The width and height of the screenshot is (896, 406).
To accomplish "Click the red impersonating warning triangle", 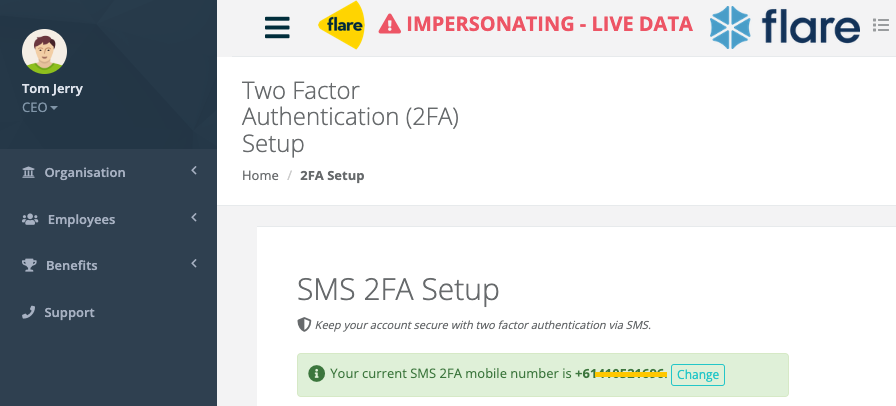I will tap(390, 24).
